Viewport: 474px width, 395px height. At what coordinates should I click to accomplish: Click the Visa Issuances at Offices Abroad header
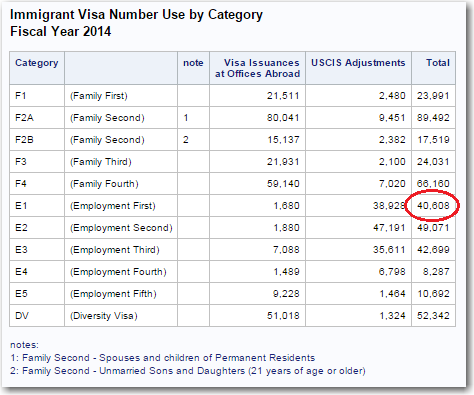[257, 68]
